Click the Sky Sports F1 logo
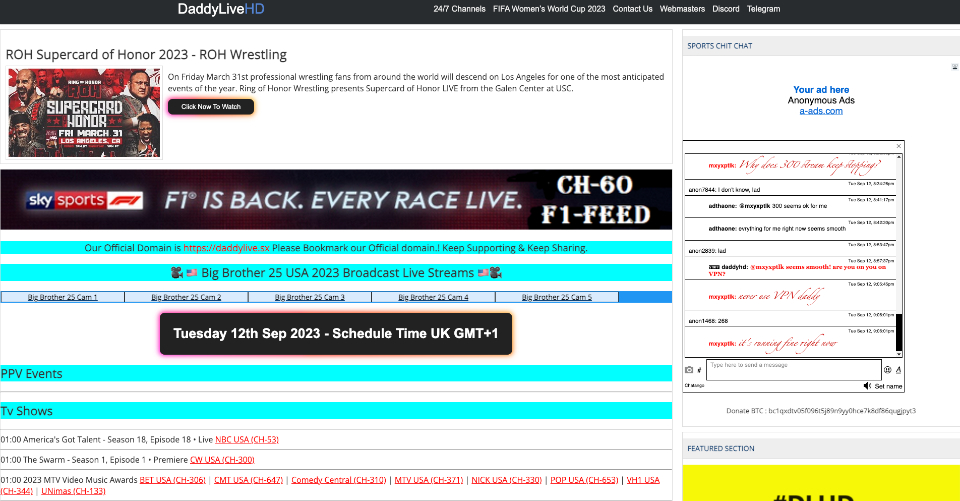This screenshot has width=960, height=501. (85, 200)
